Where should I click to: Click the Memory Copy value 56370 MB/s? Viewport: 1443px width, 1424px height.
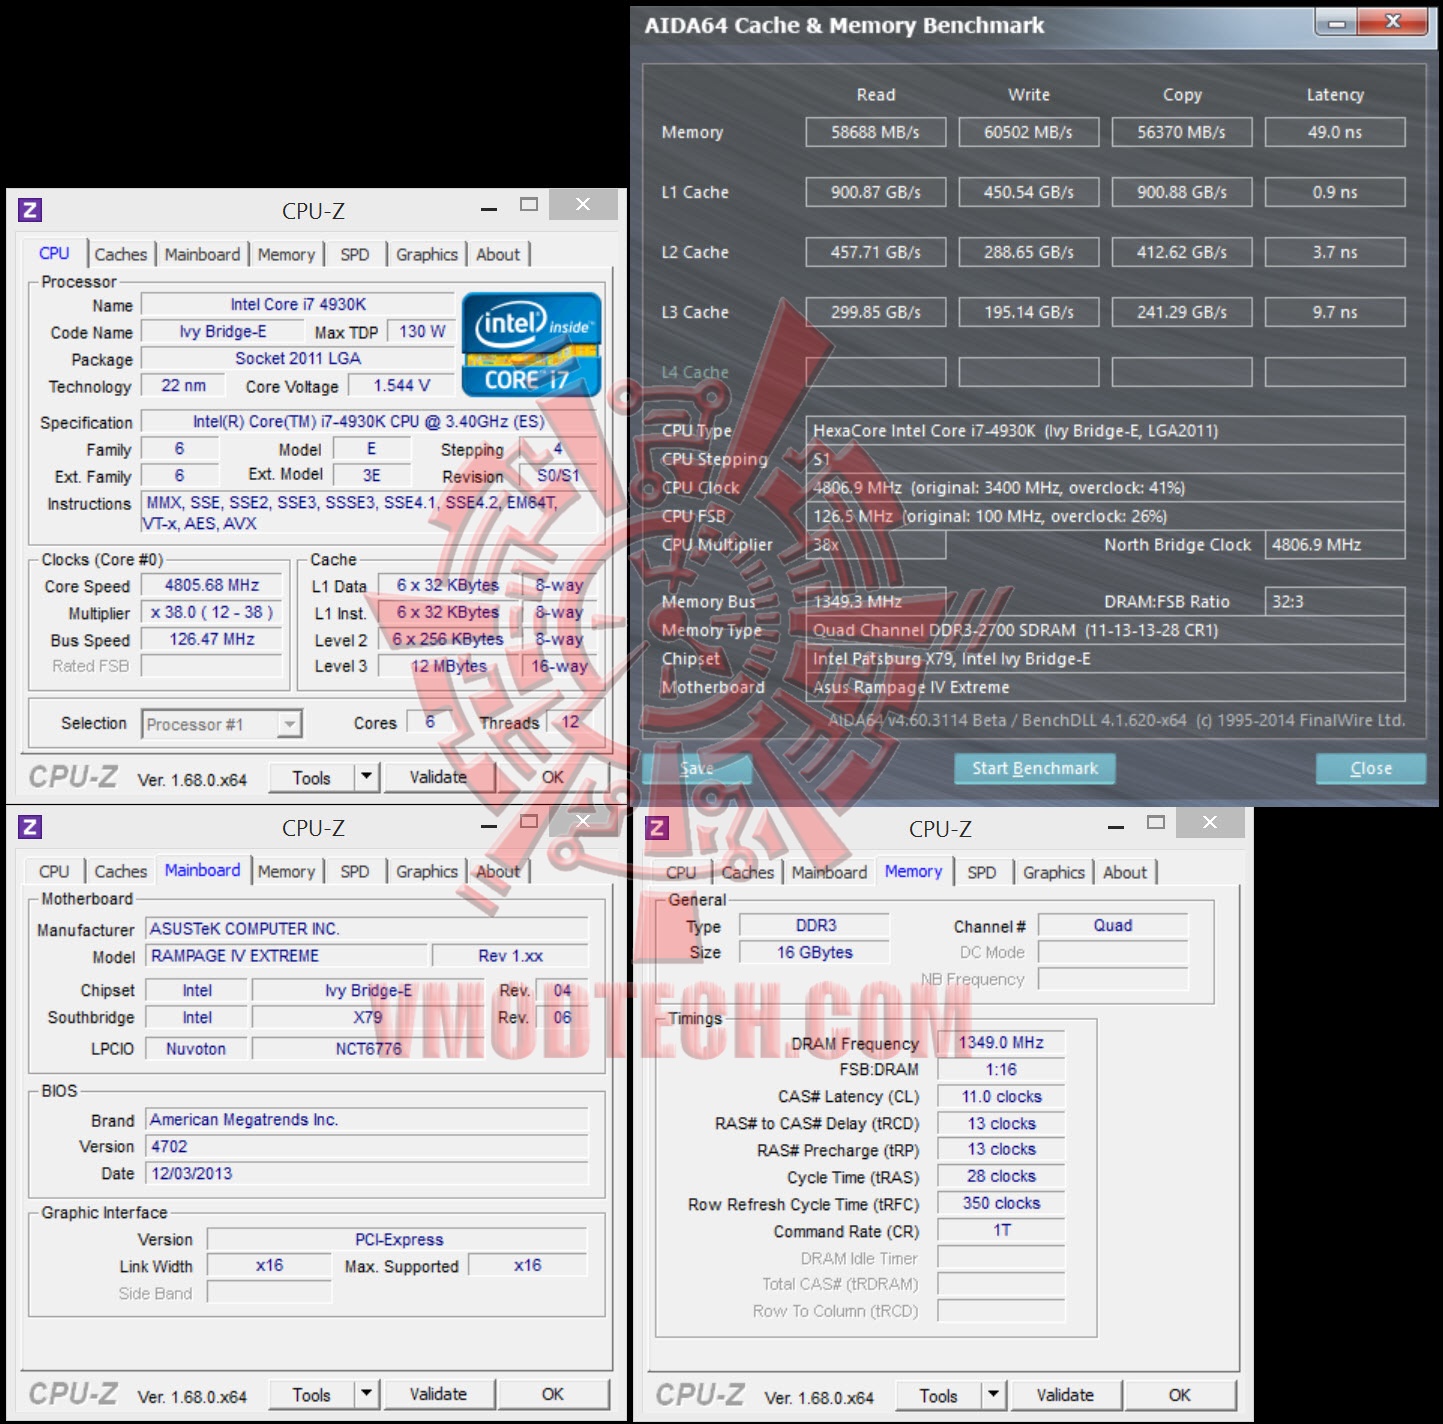tap(1181, 132)
